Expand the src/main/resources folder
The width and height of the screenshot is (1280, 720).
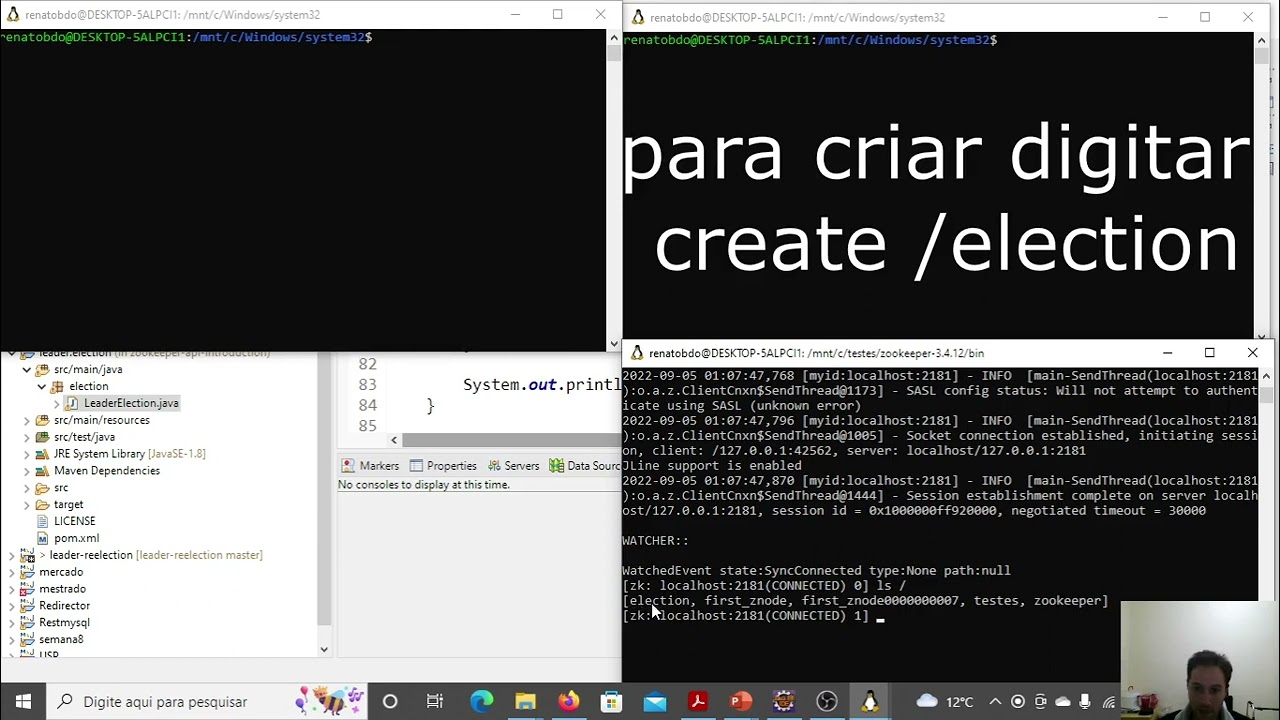[27, 420]
